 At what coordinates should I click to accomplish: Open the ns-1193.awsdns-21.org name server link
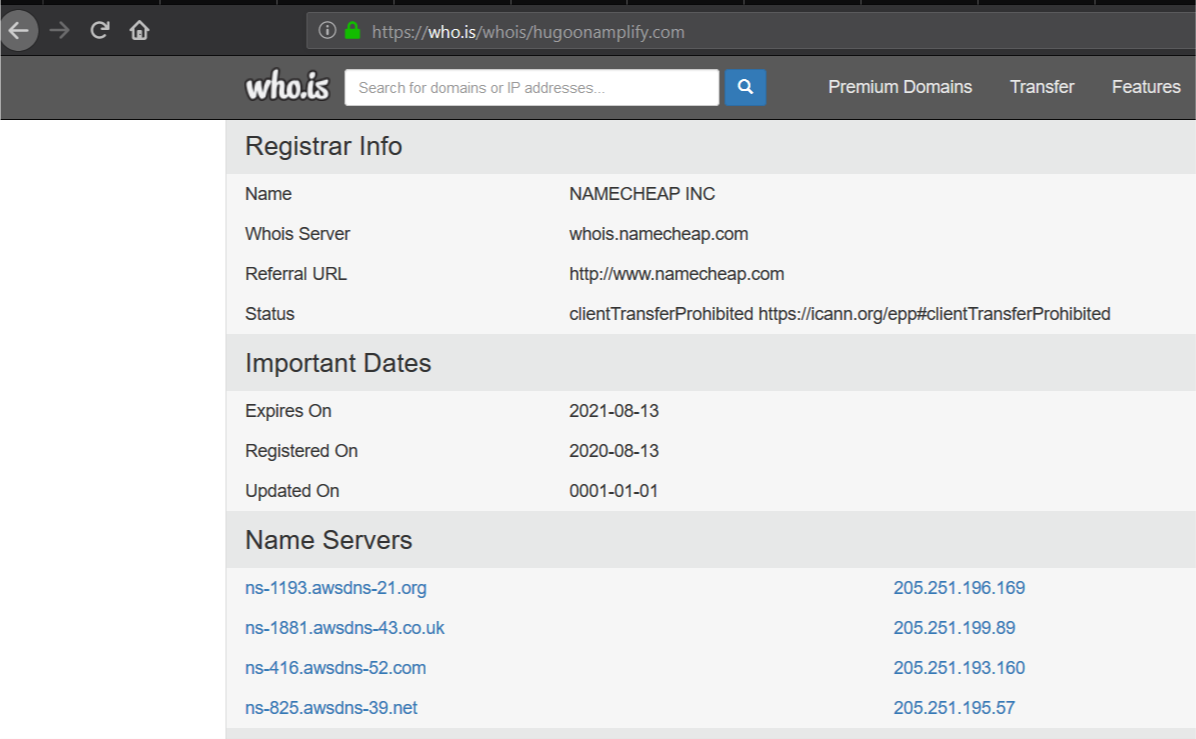click(336, 588)
